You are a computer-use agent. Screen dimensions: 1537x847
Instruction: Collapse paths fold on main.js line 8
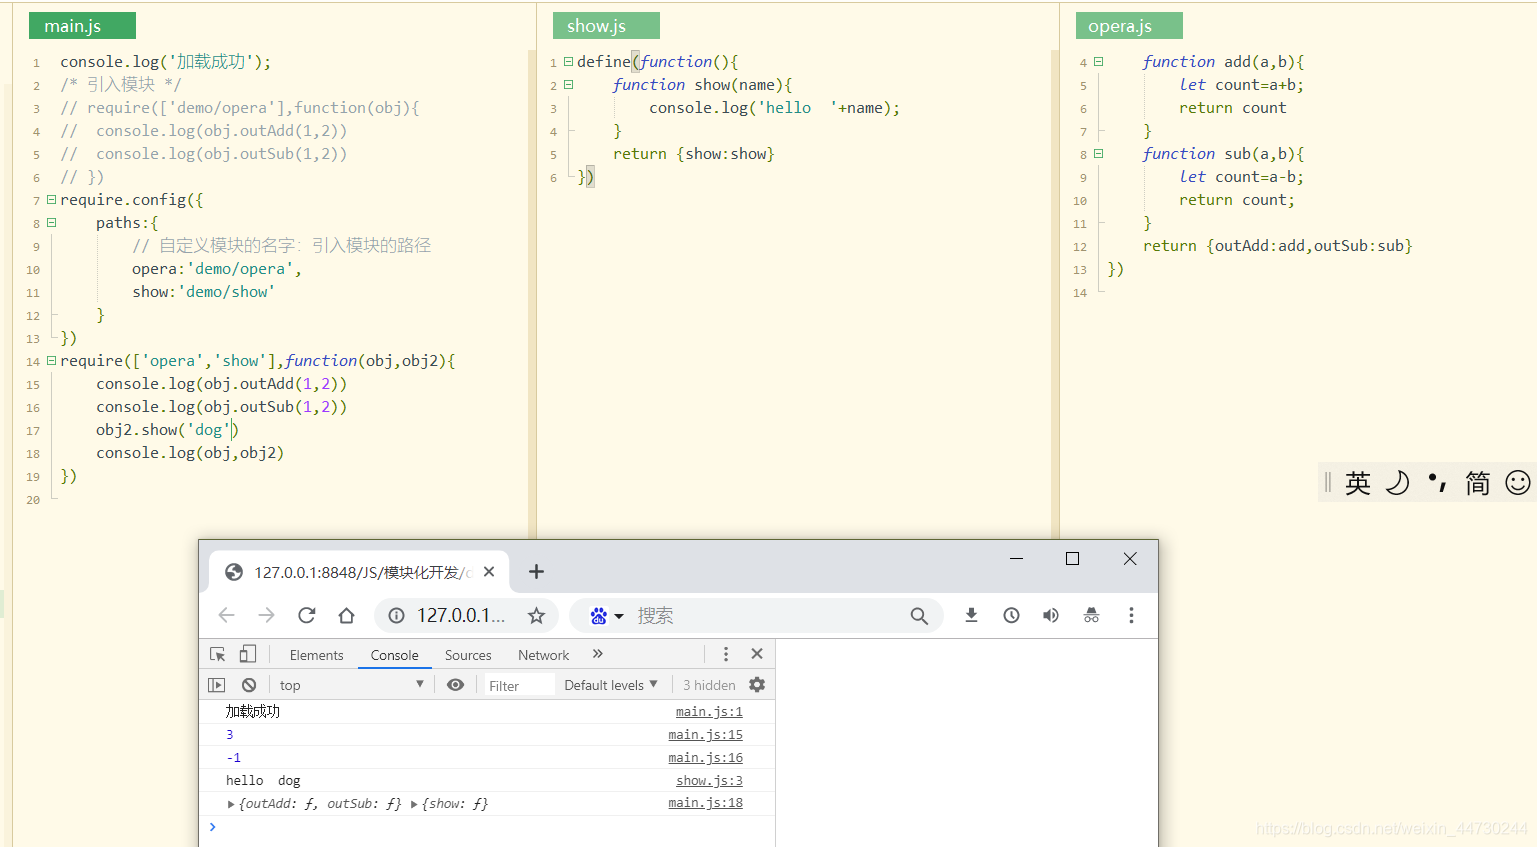51,223
